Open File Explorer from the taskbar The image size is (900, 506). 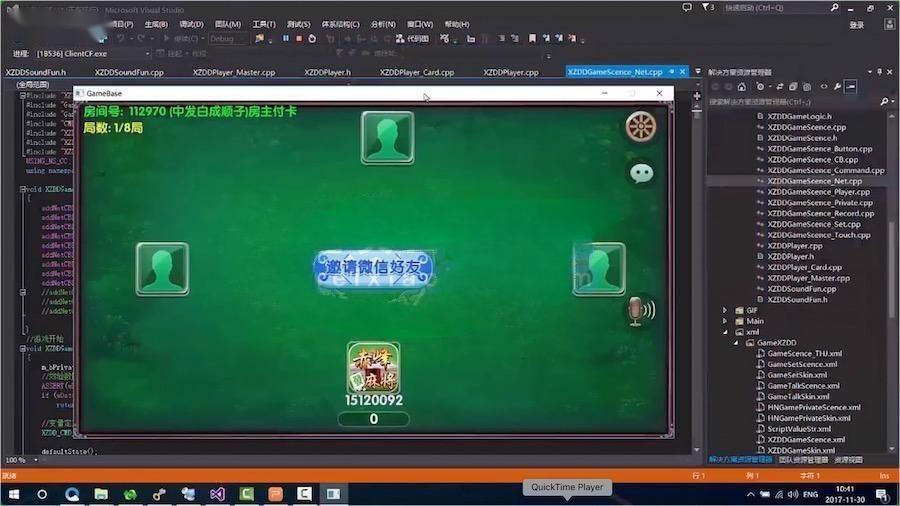101,494
